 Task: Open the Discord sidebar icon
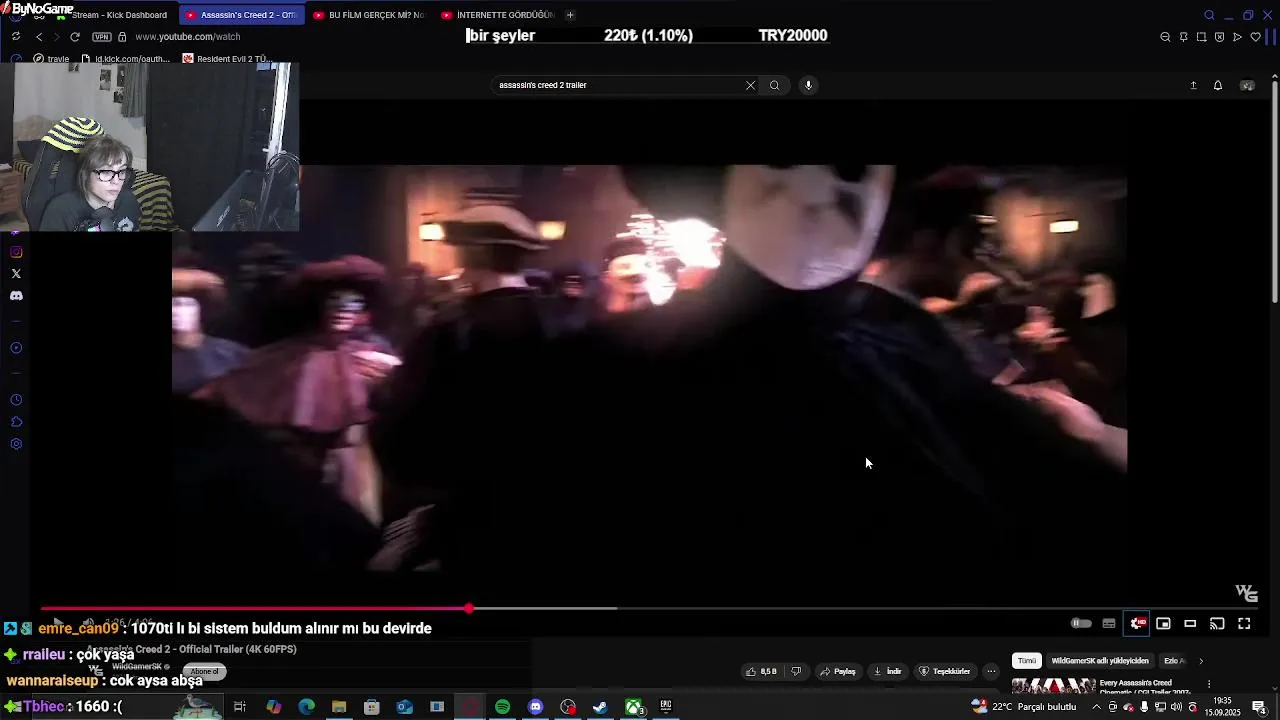pyautogui.click(x=16, y=296)
